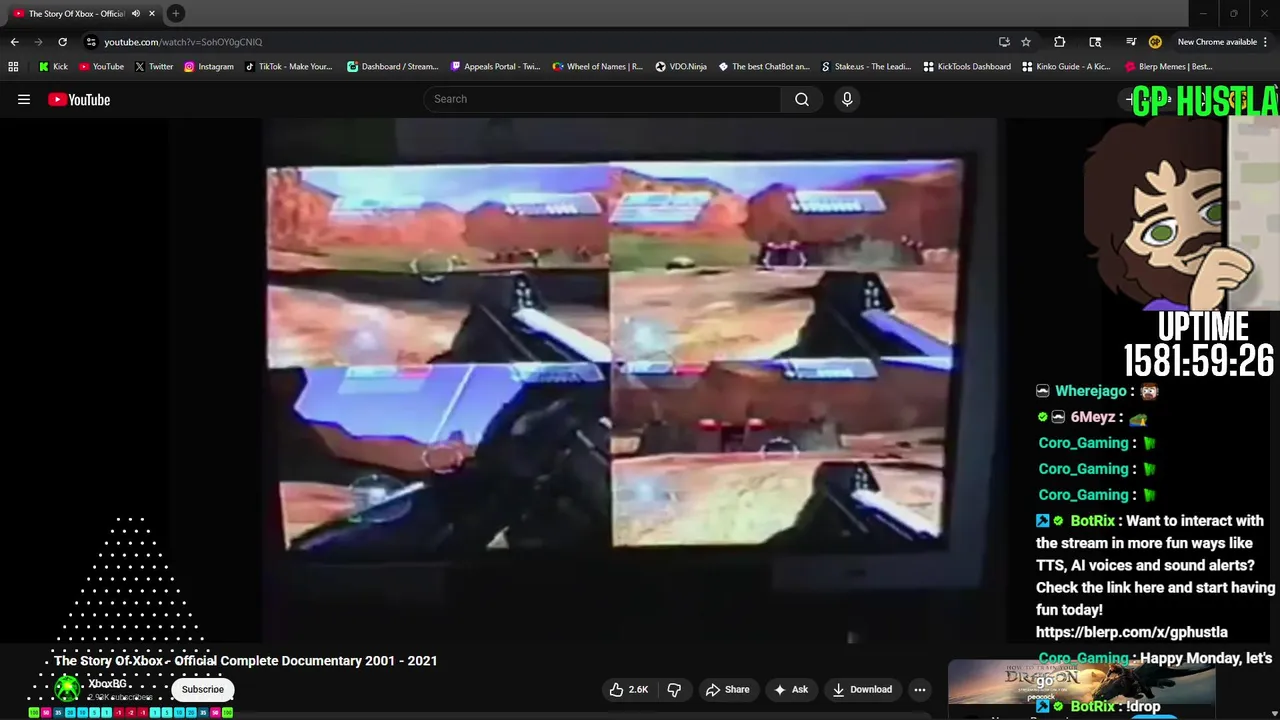Click the magnifier search button

(802, 99)
